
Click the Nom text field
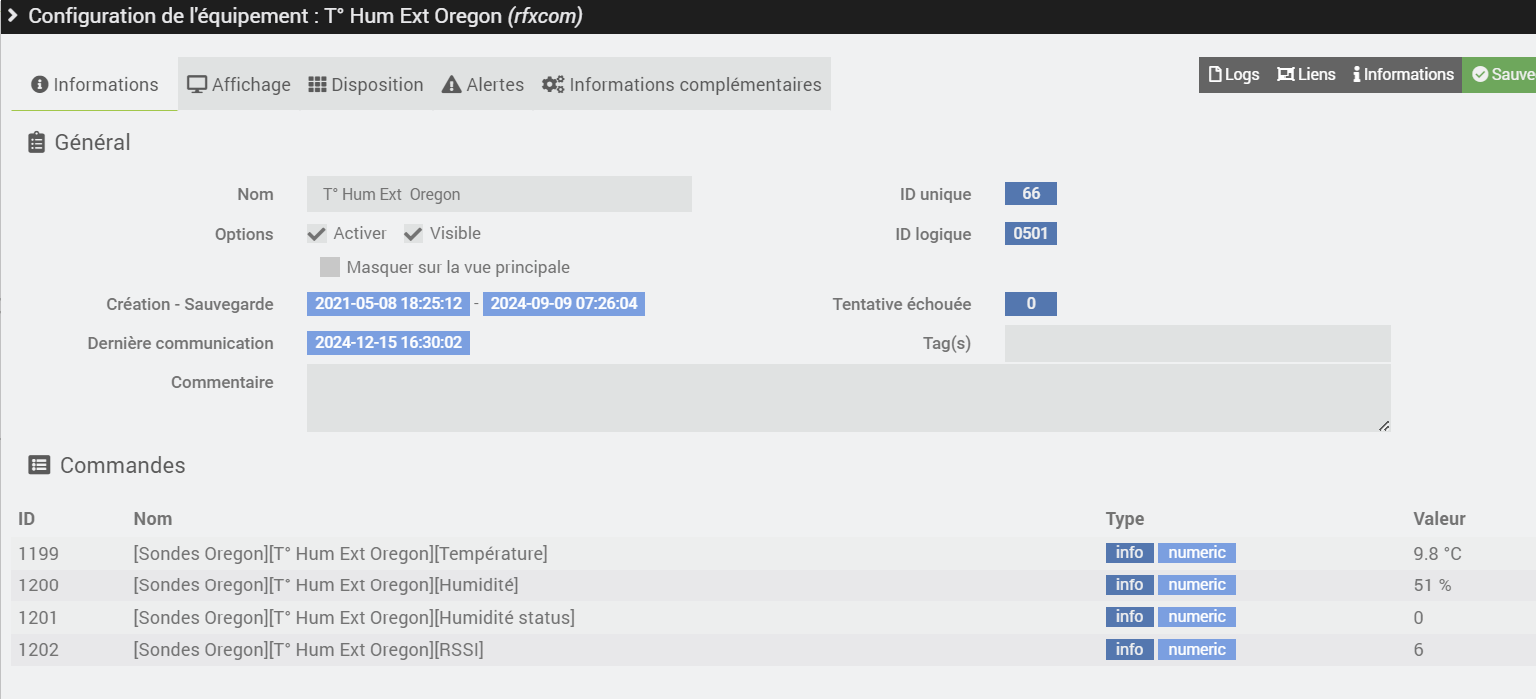pyautogui.click(x=499, y=194)
